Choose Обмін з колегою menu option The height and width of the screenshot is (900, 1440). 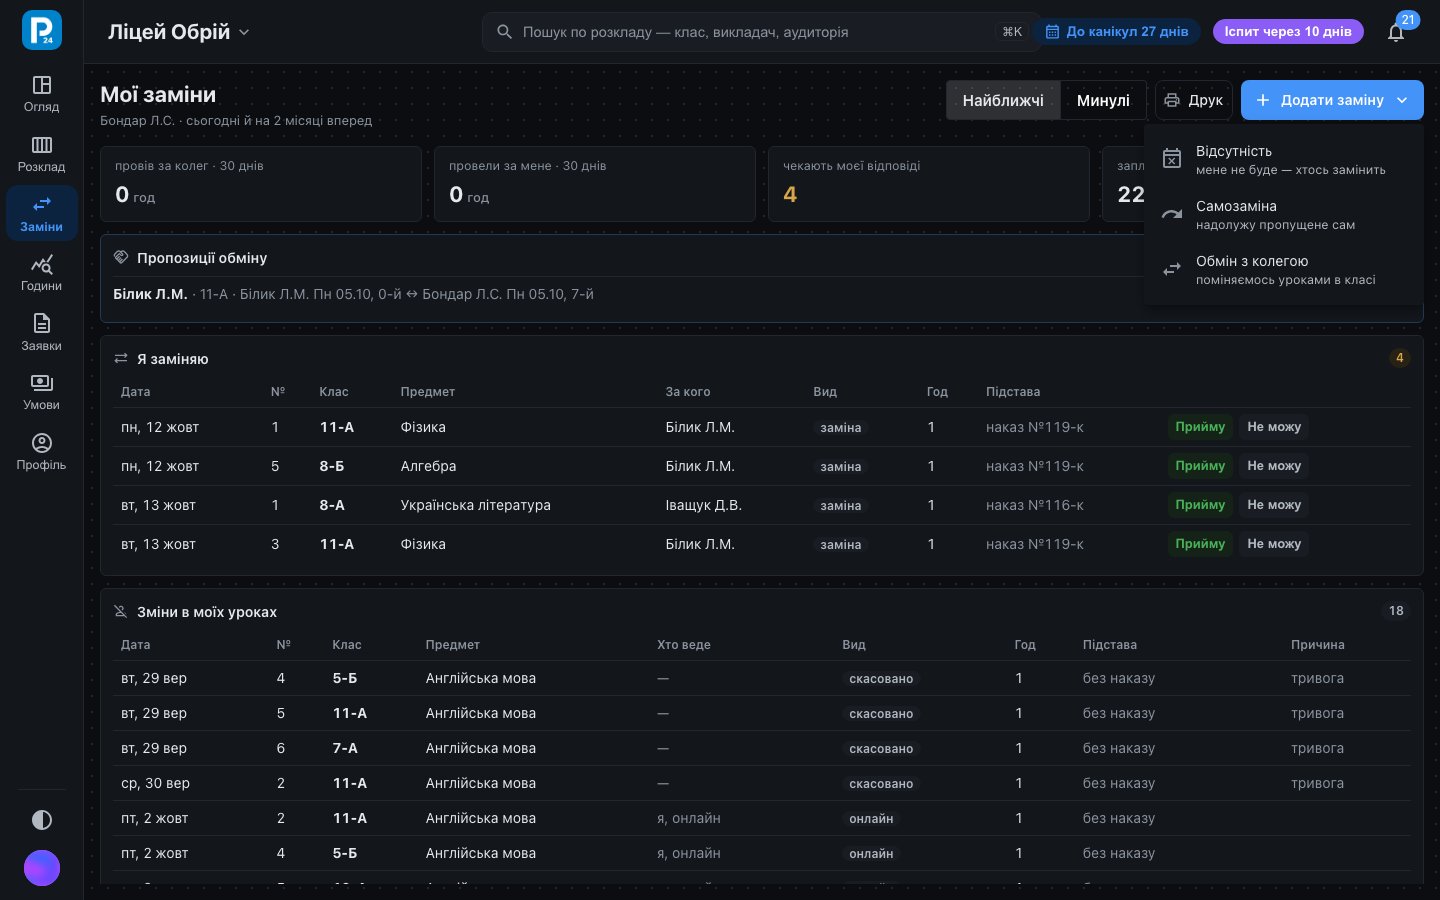tap(1283, 269)
